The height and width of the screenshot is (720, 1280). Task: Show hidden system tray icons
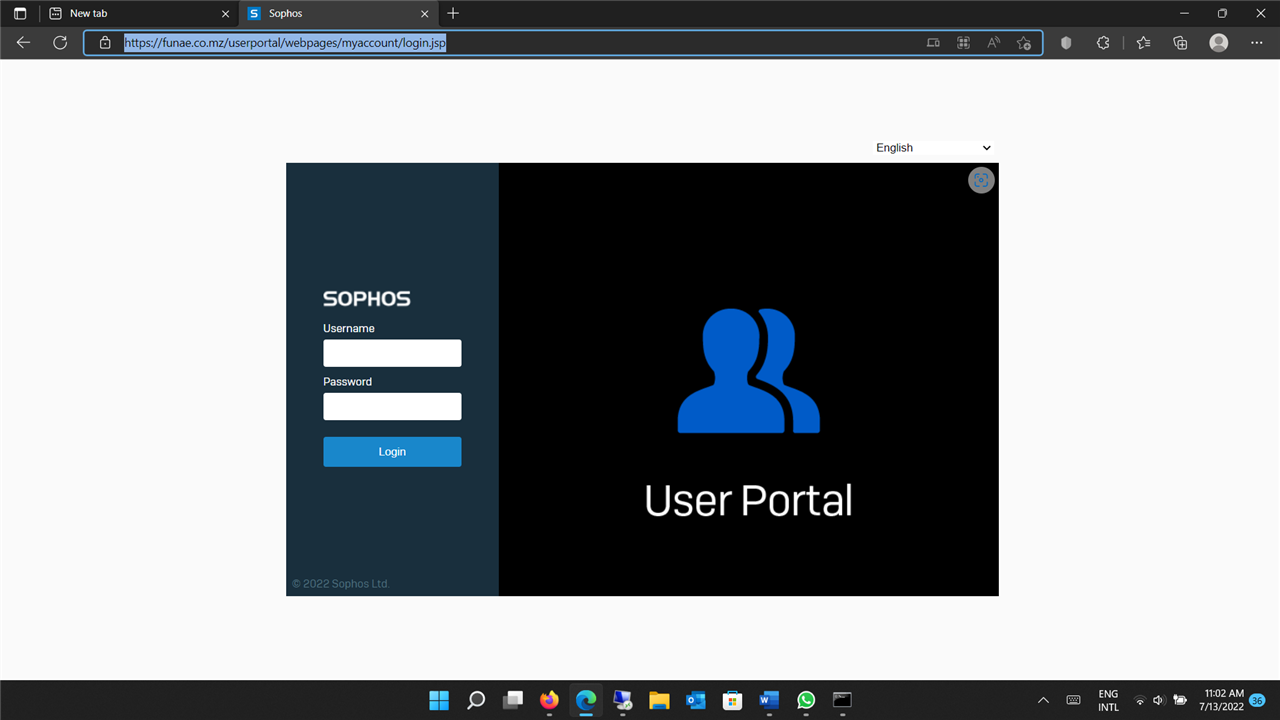1043,700
